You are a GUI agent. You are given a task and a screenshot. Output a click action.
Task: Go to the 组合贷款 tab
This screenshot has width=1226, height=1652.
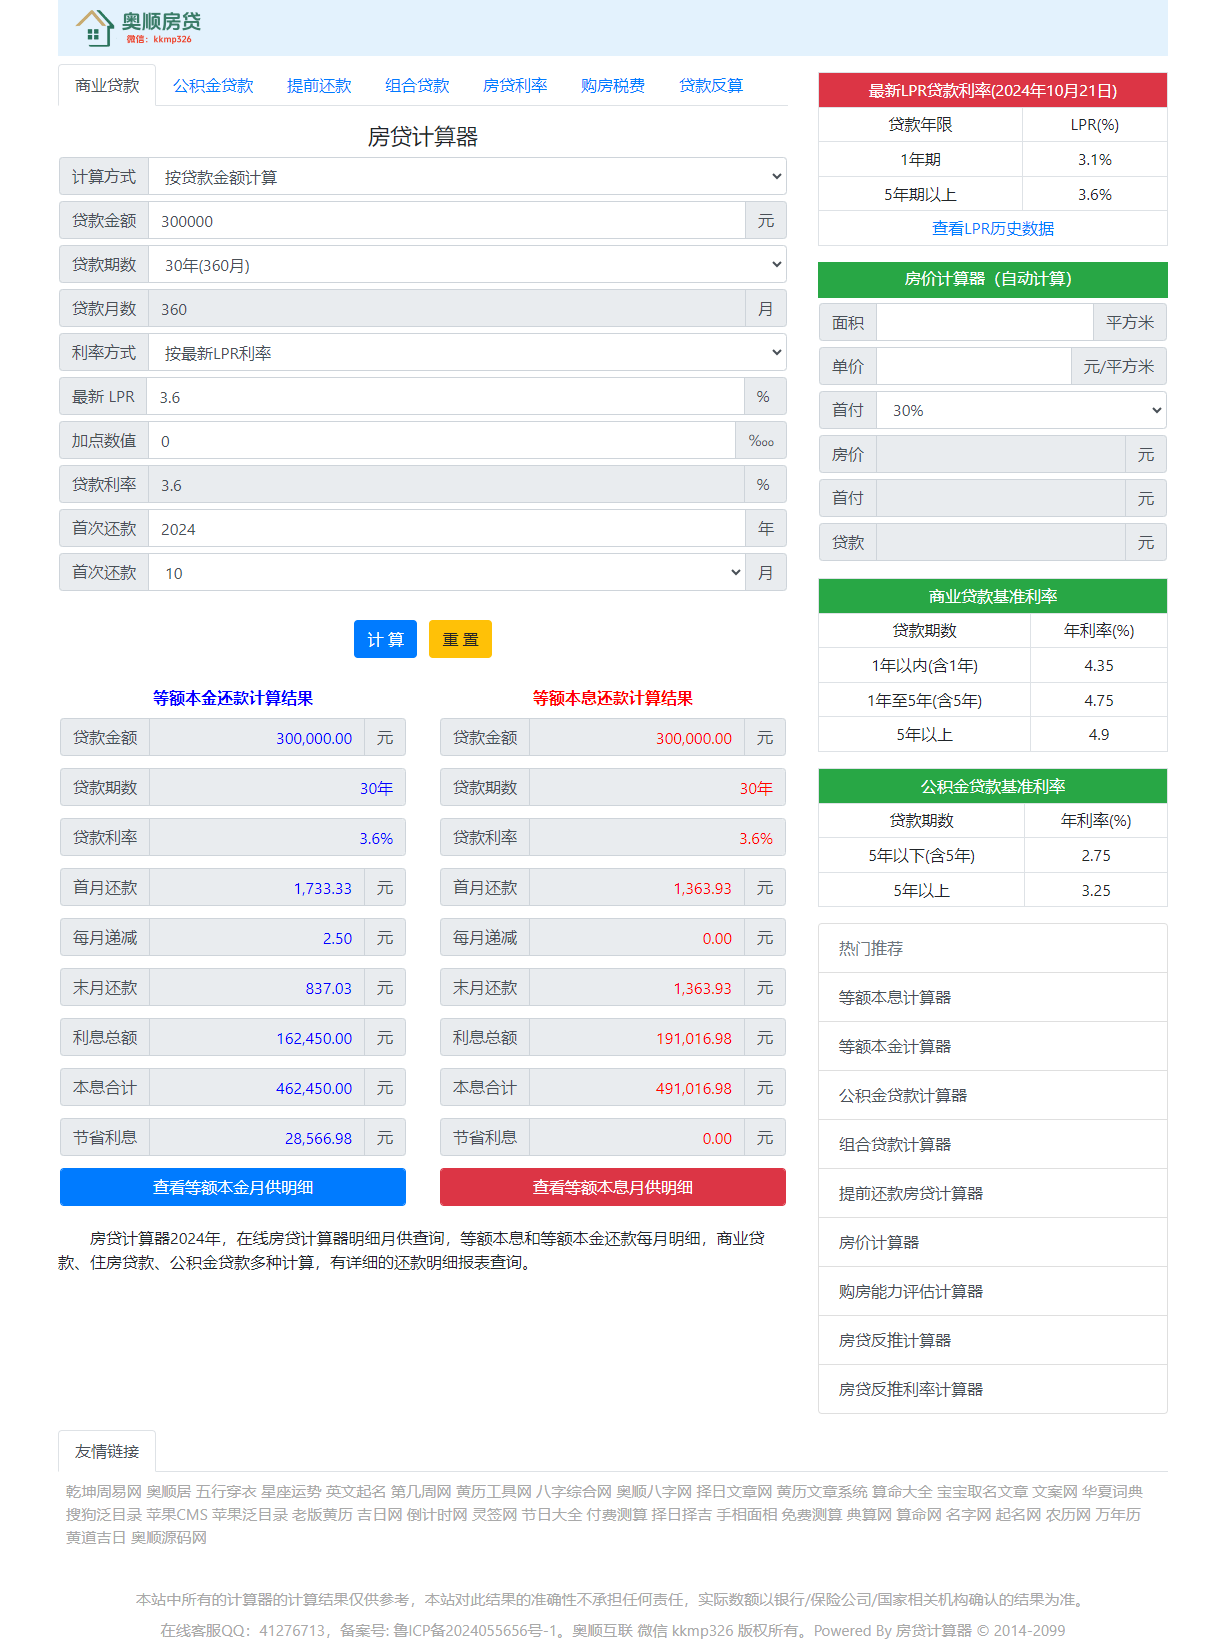tap(417, 86)
